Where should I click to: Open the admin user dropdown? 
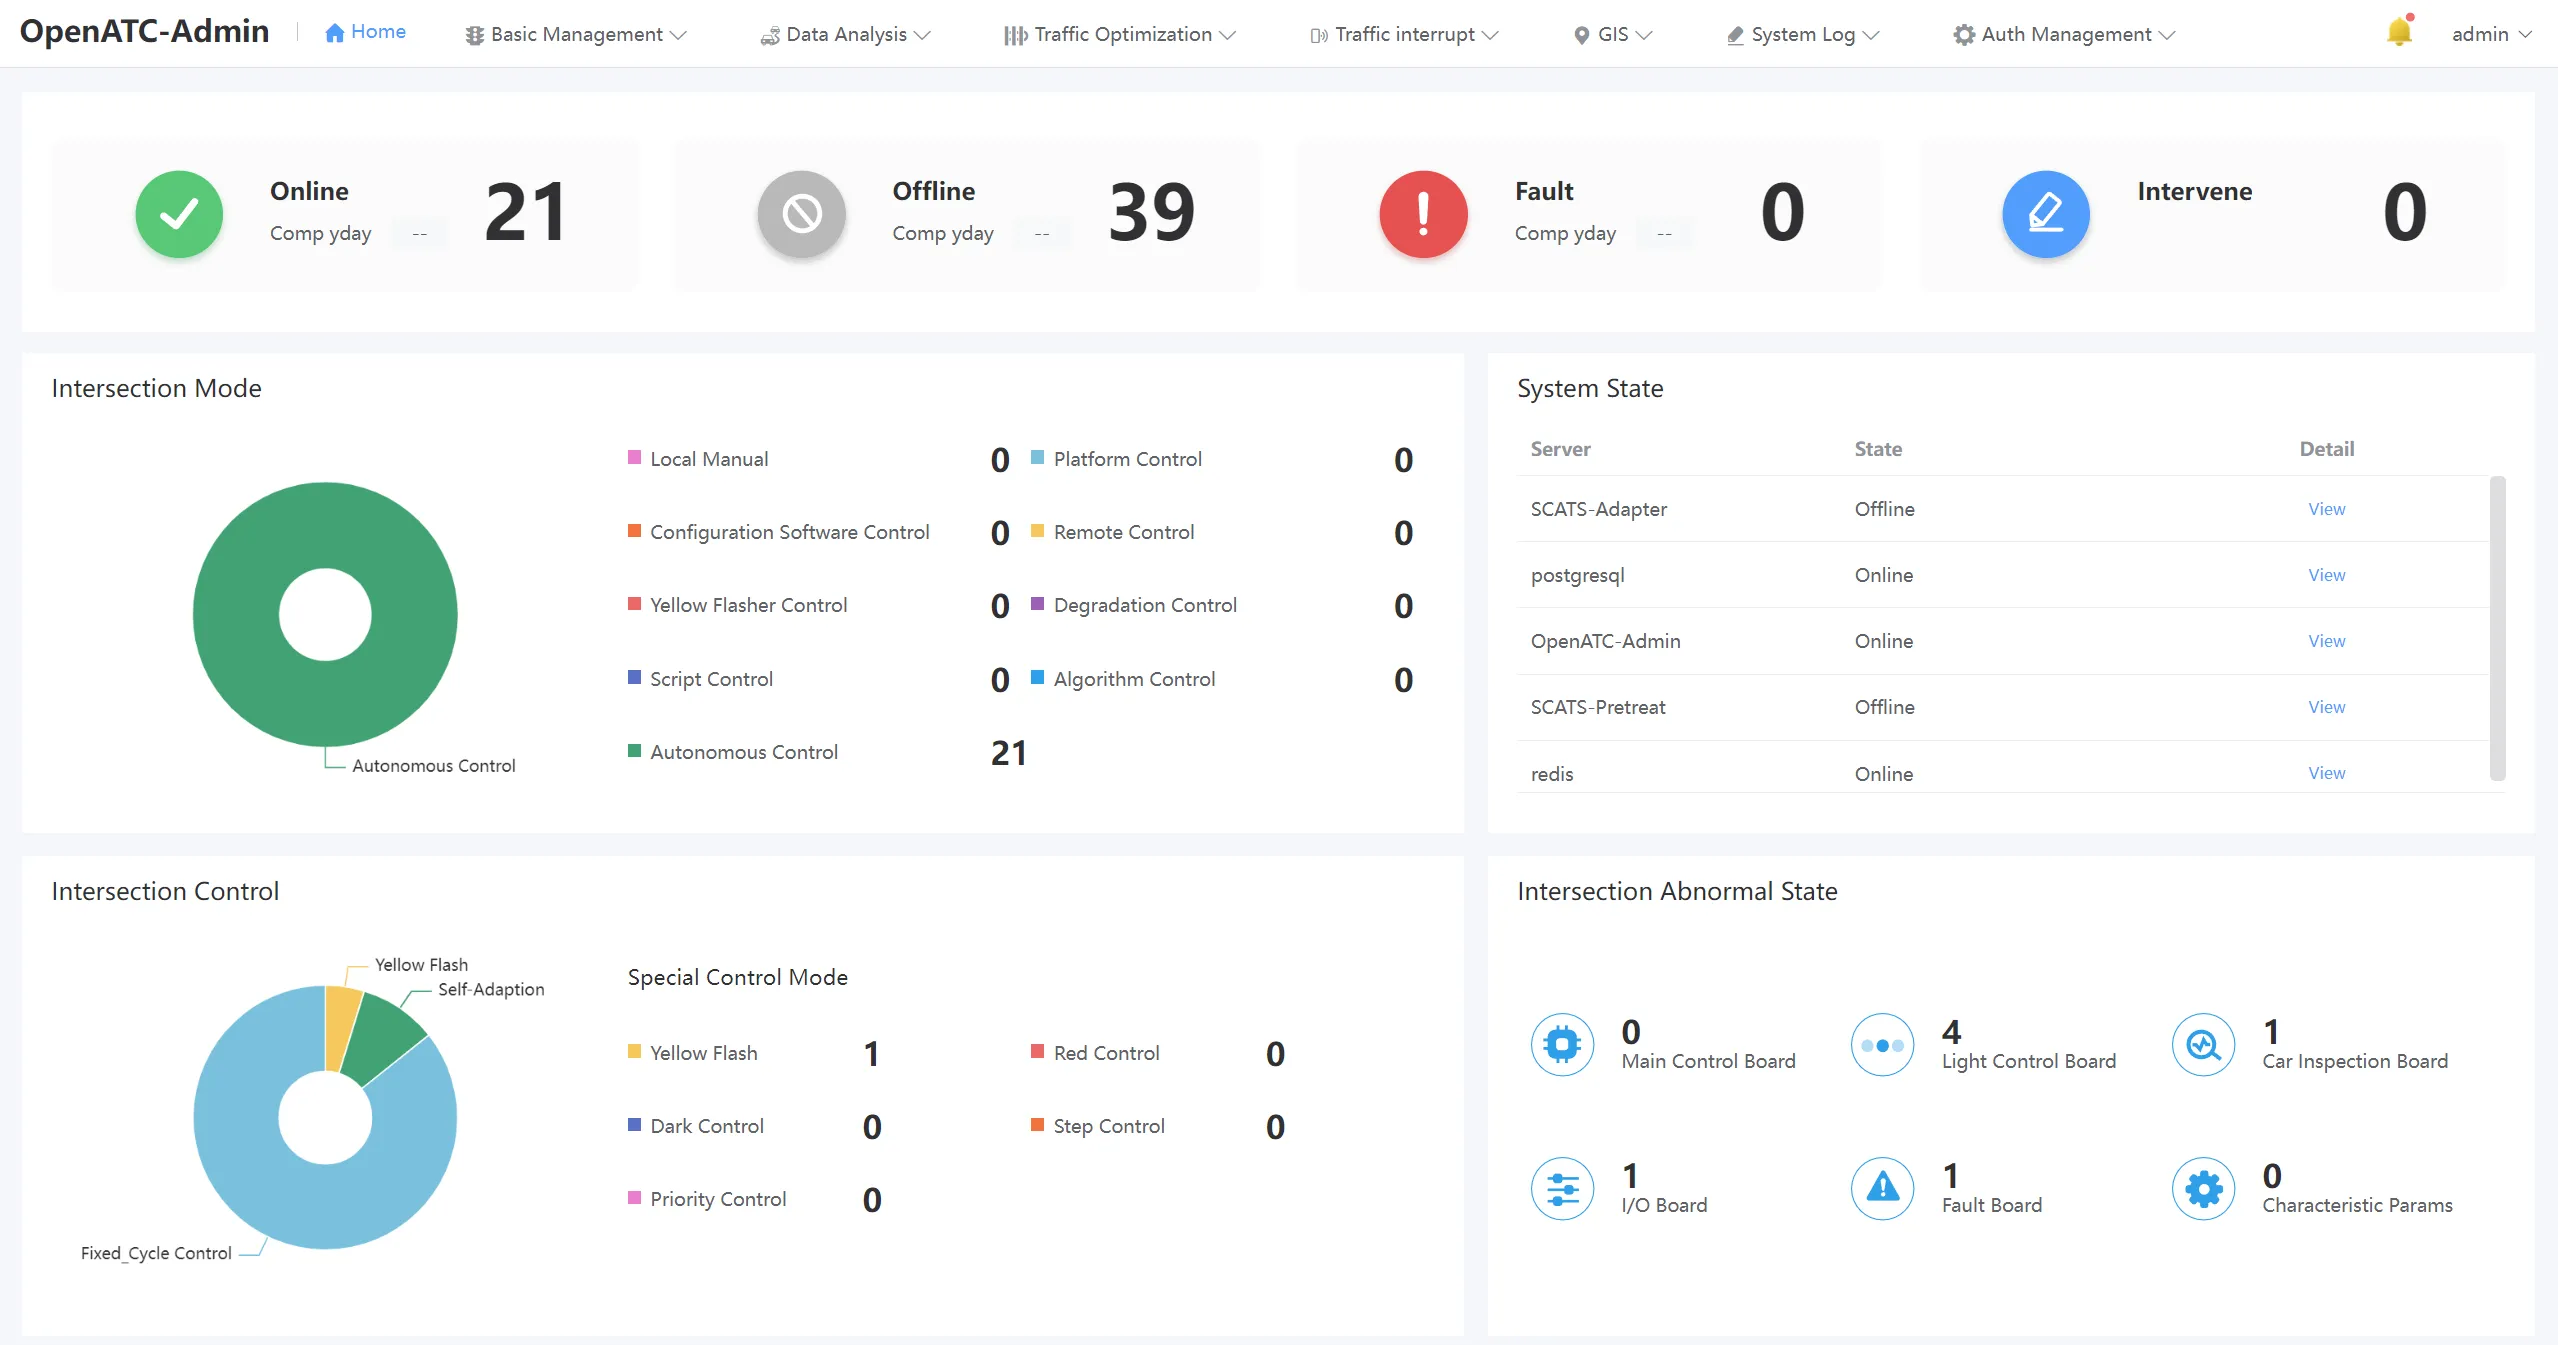pos(2490,34)
